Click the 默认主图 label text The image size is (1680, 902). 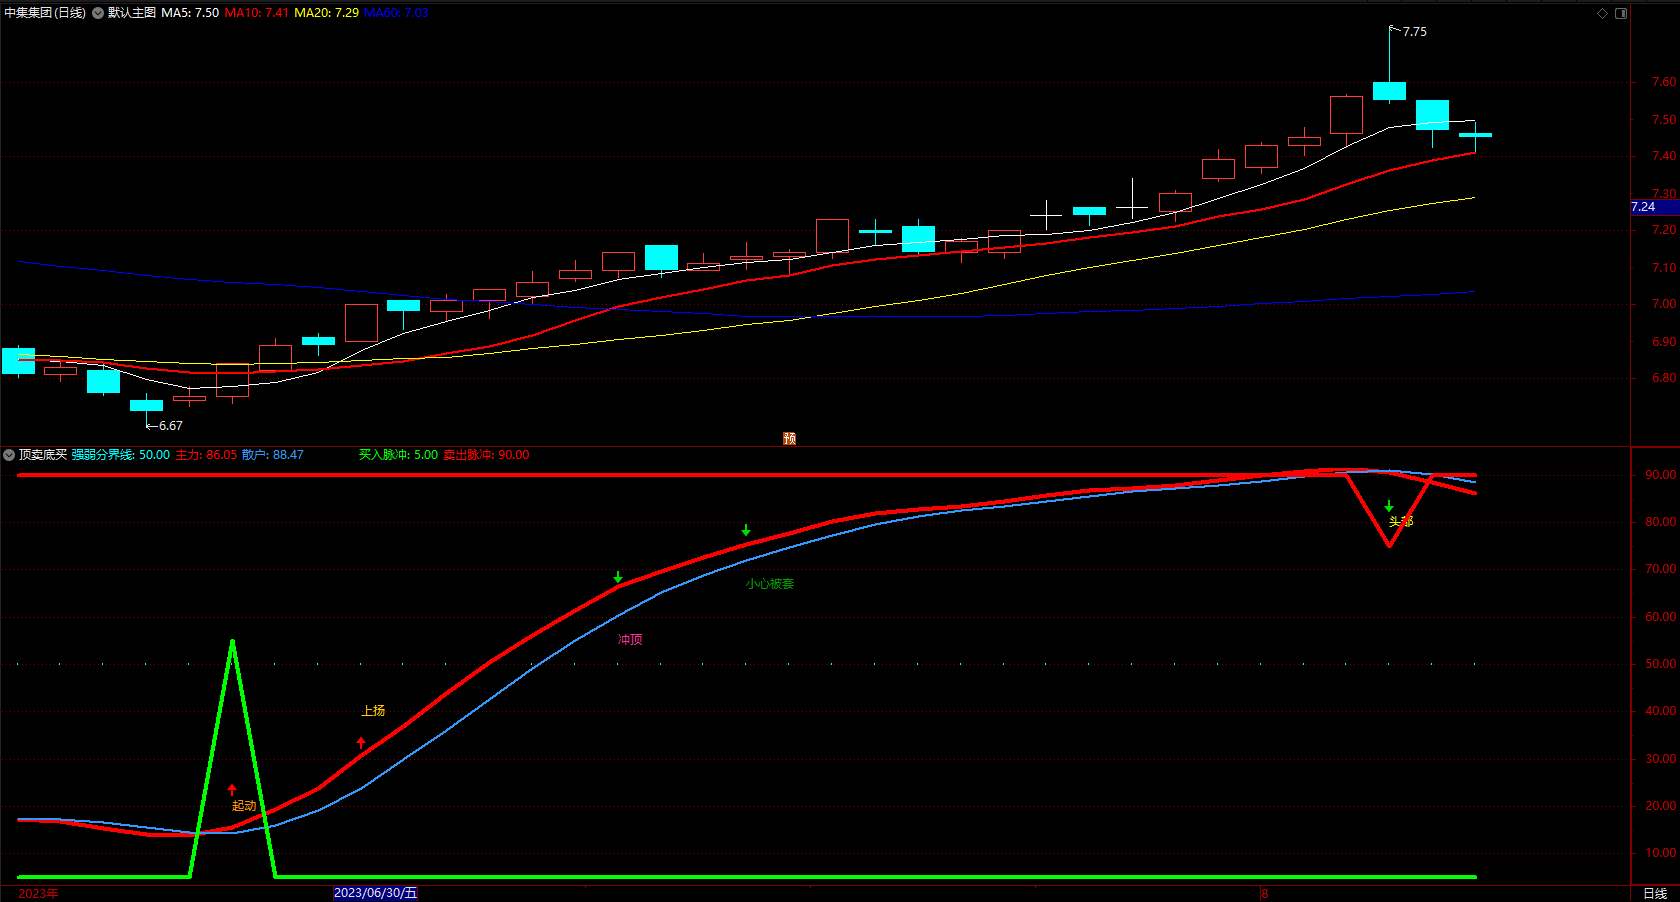(132, 13)
